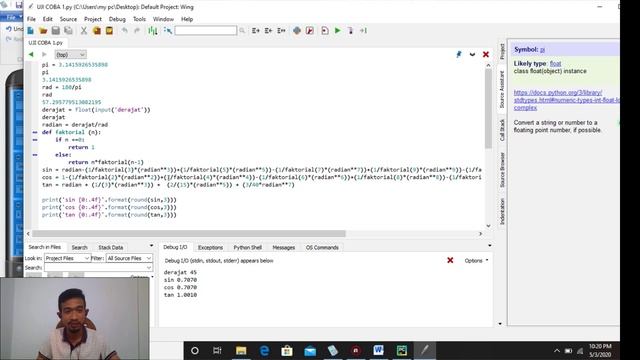Screen dimensions: 640x360
Task: Open Microsoft Edge from the taskbar
Action: [264, 351]
